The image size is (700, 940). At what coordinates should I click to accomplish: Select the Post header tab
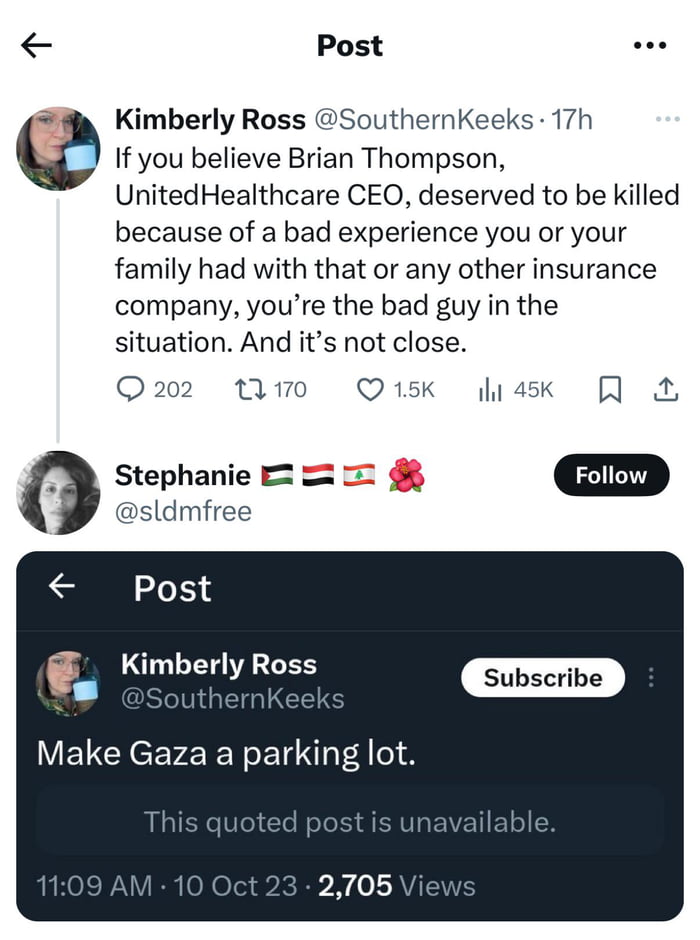coord(349,44)
